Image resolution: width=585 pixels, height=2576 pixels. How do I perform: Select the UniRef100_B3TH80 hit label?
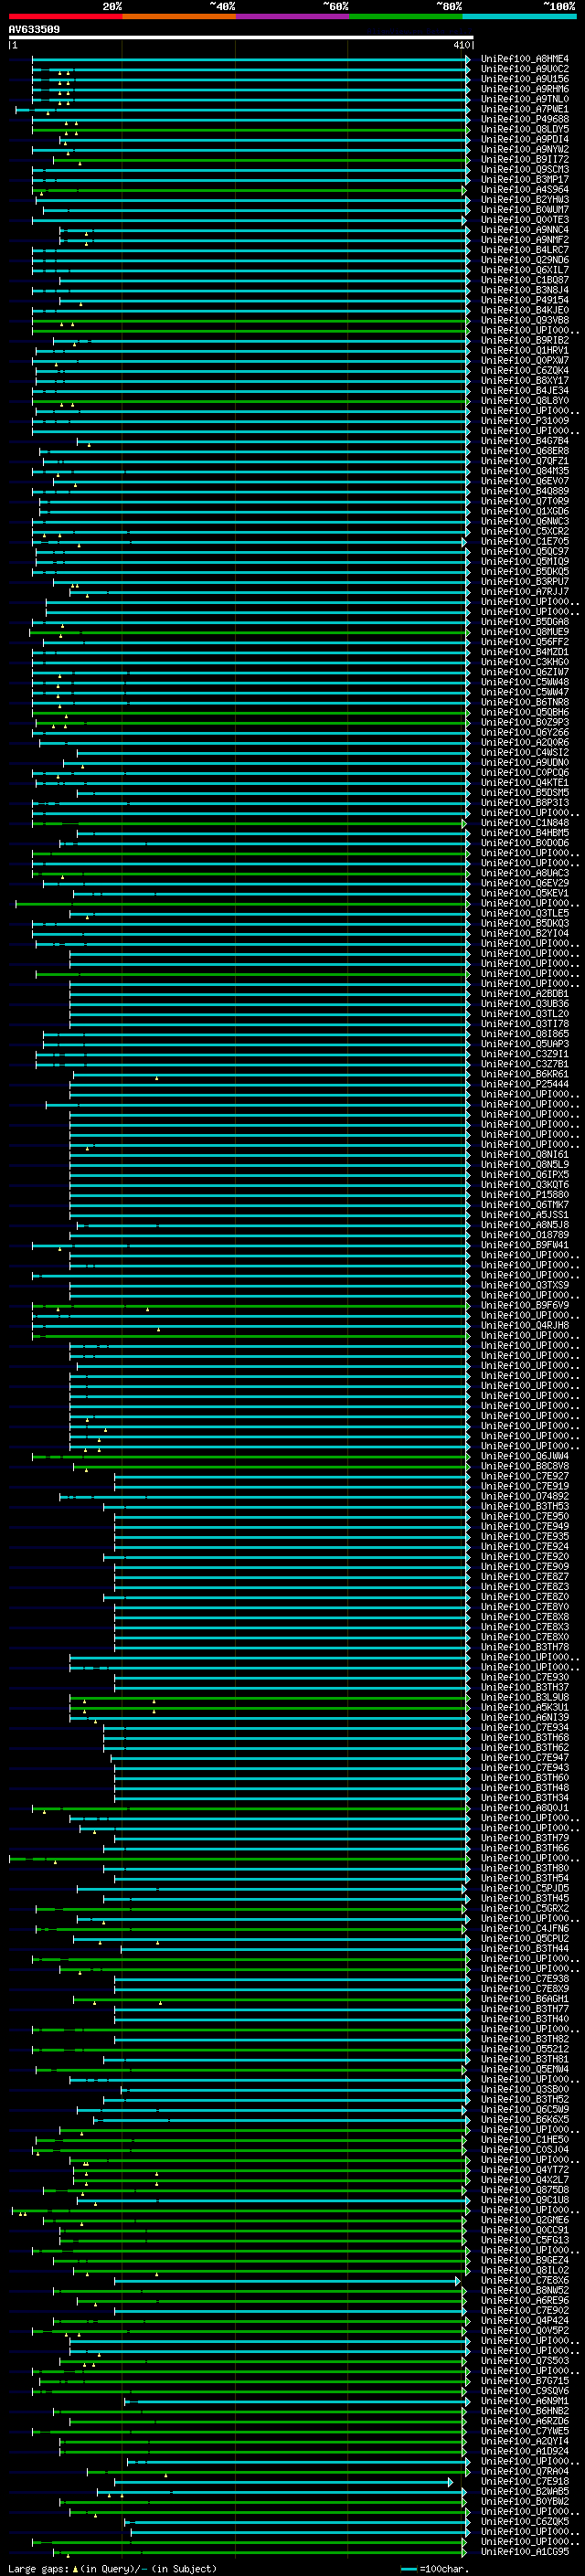click(x=524, y=1868)
